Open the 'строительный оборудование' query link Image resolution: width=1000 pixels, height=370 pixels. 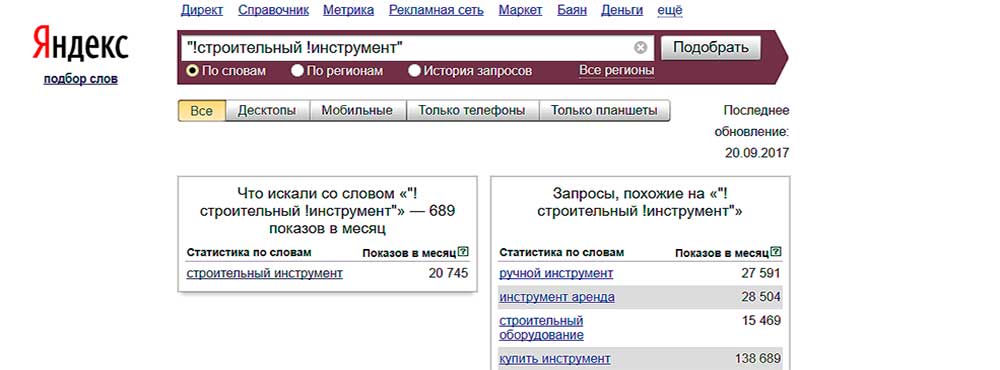(x=541, y=328)
